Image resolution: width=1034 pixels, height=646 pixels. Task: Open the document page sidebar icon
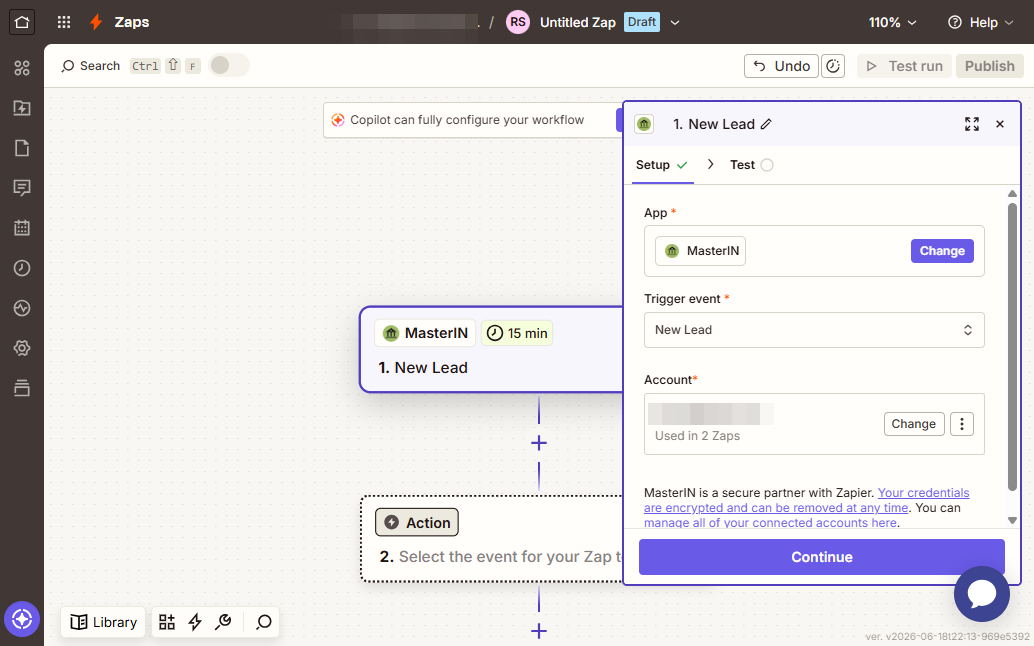click(x=22, y=148)
